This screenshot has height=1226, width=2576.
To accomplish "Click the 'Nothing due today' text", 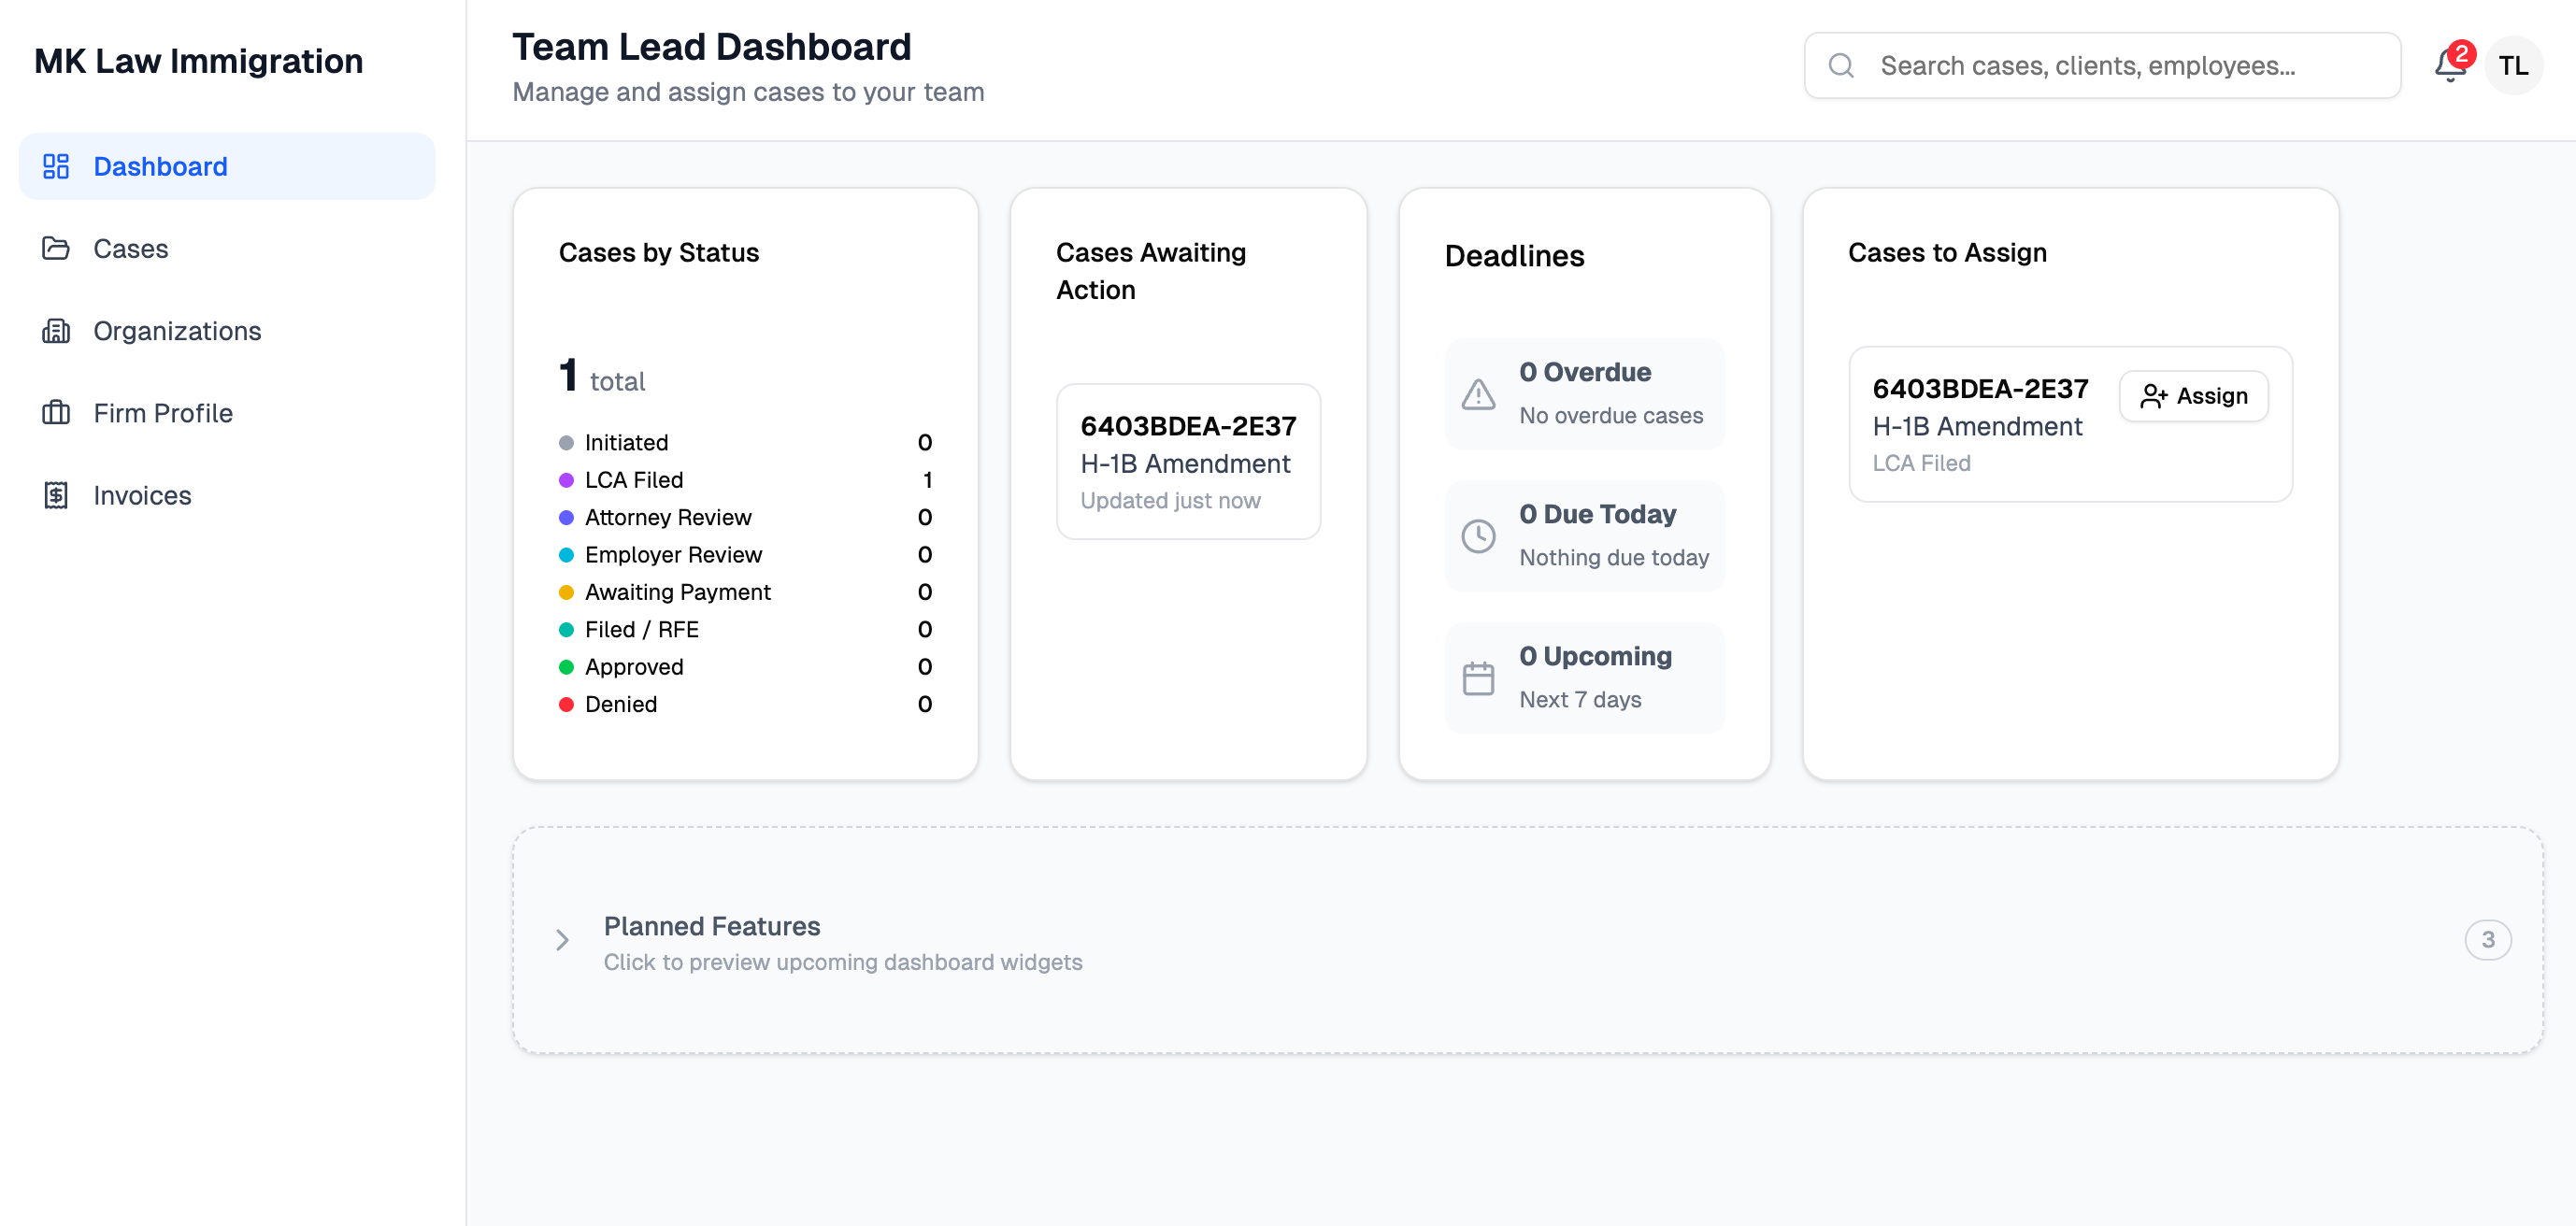I will coord(1614,557).
